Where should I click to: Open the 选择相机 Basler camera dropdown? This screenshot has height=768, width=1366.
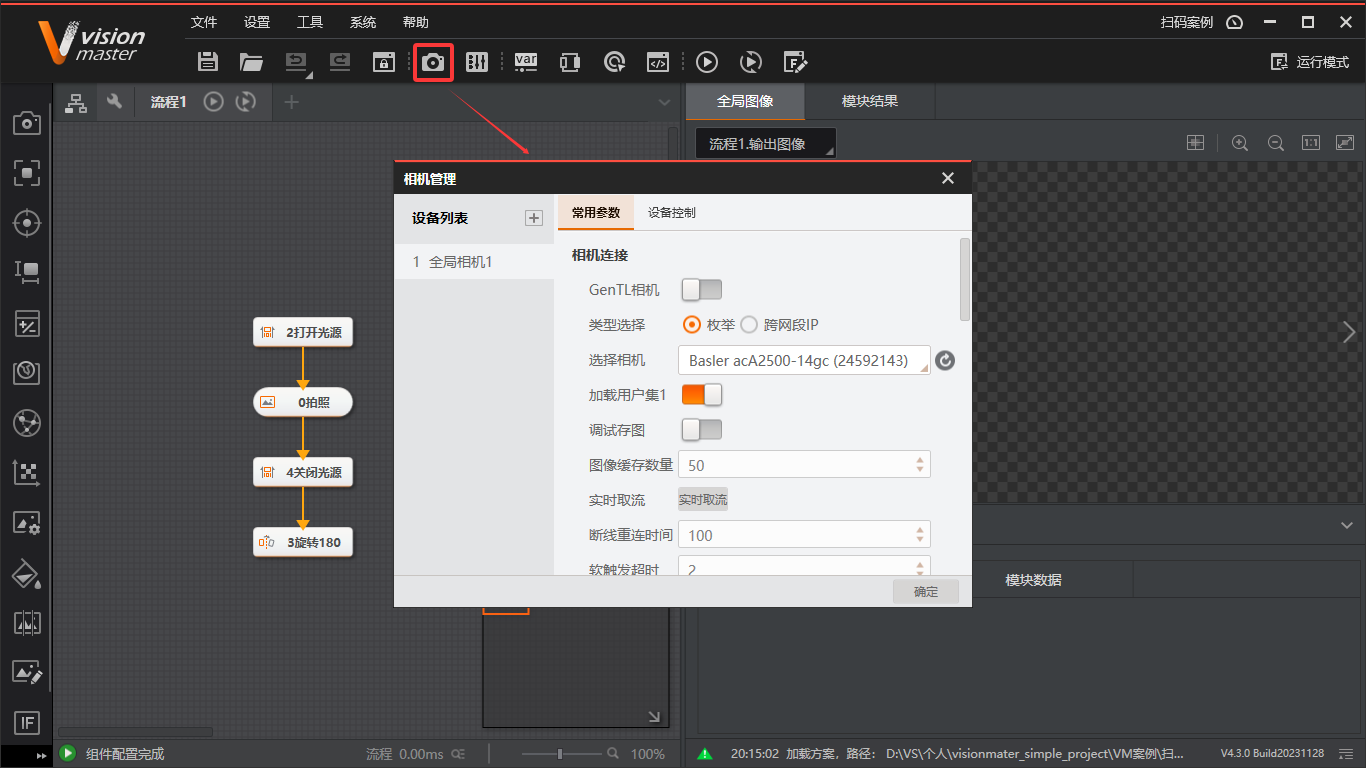pyautogui.click(x=804, y=361)
